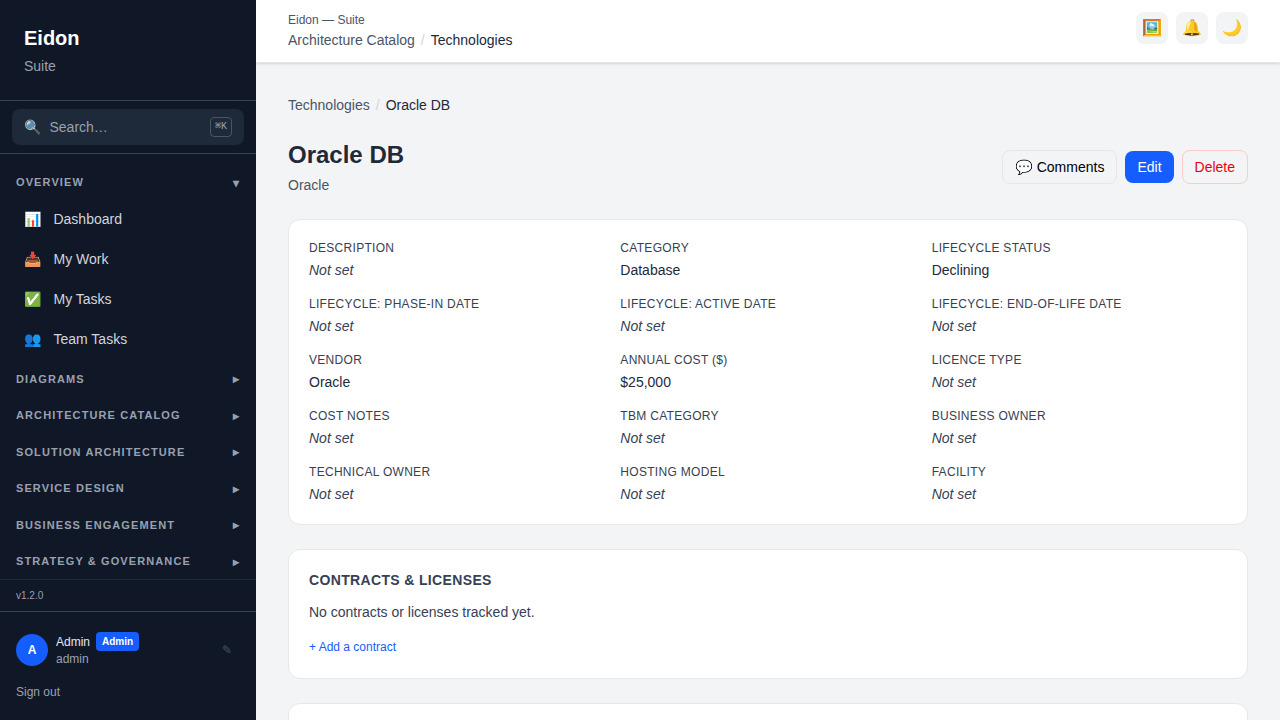
Task: Click Architecture Catalog in header breadcrumb
Action: [x=351, y=40]
